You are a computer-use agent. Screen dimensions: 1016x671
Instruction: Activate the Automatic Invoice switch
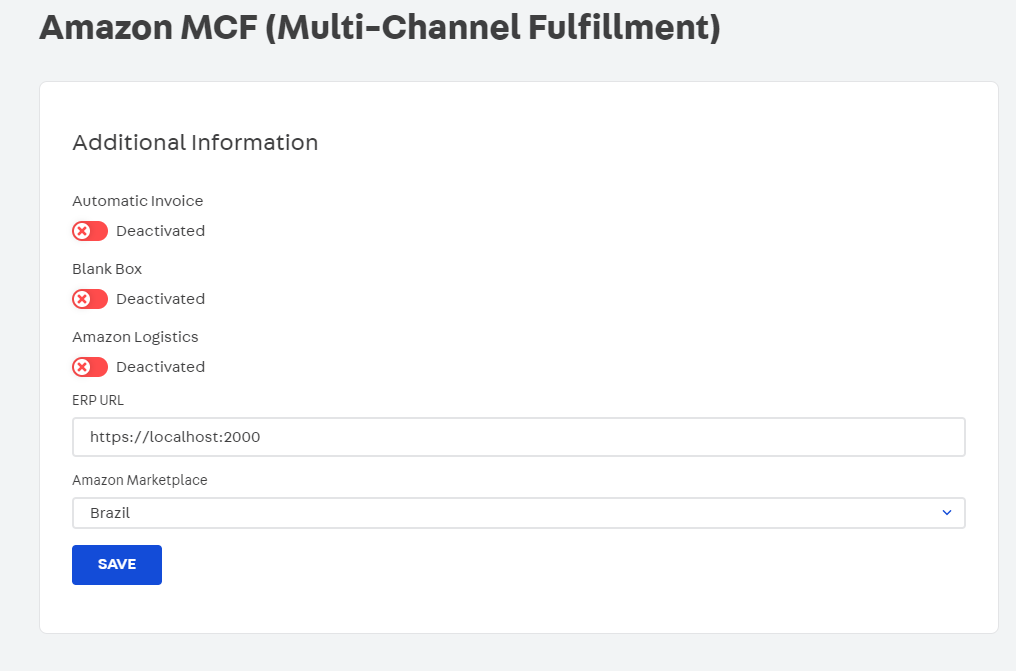pyautogui.click(x=90, y=231)
